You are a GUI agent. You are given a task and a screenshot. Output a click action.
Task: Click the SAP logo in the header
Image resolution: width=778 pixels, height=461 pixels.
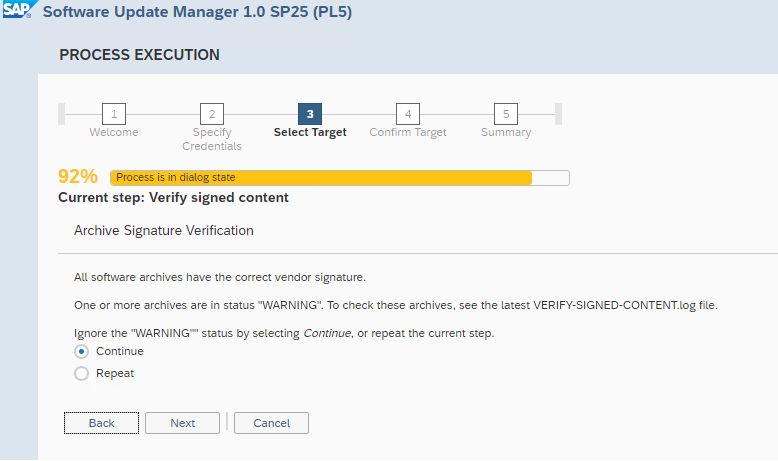18,12
